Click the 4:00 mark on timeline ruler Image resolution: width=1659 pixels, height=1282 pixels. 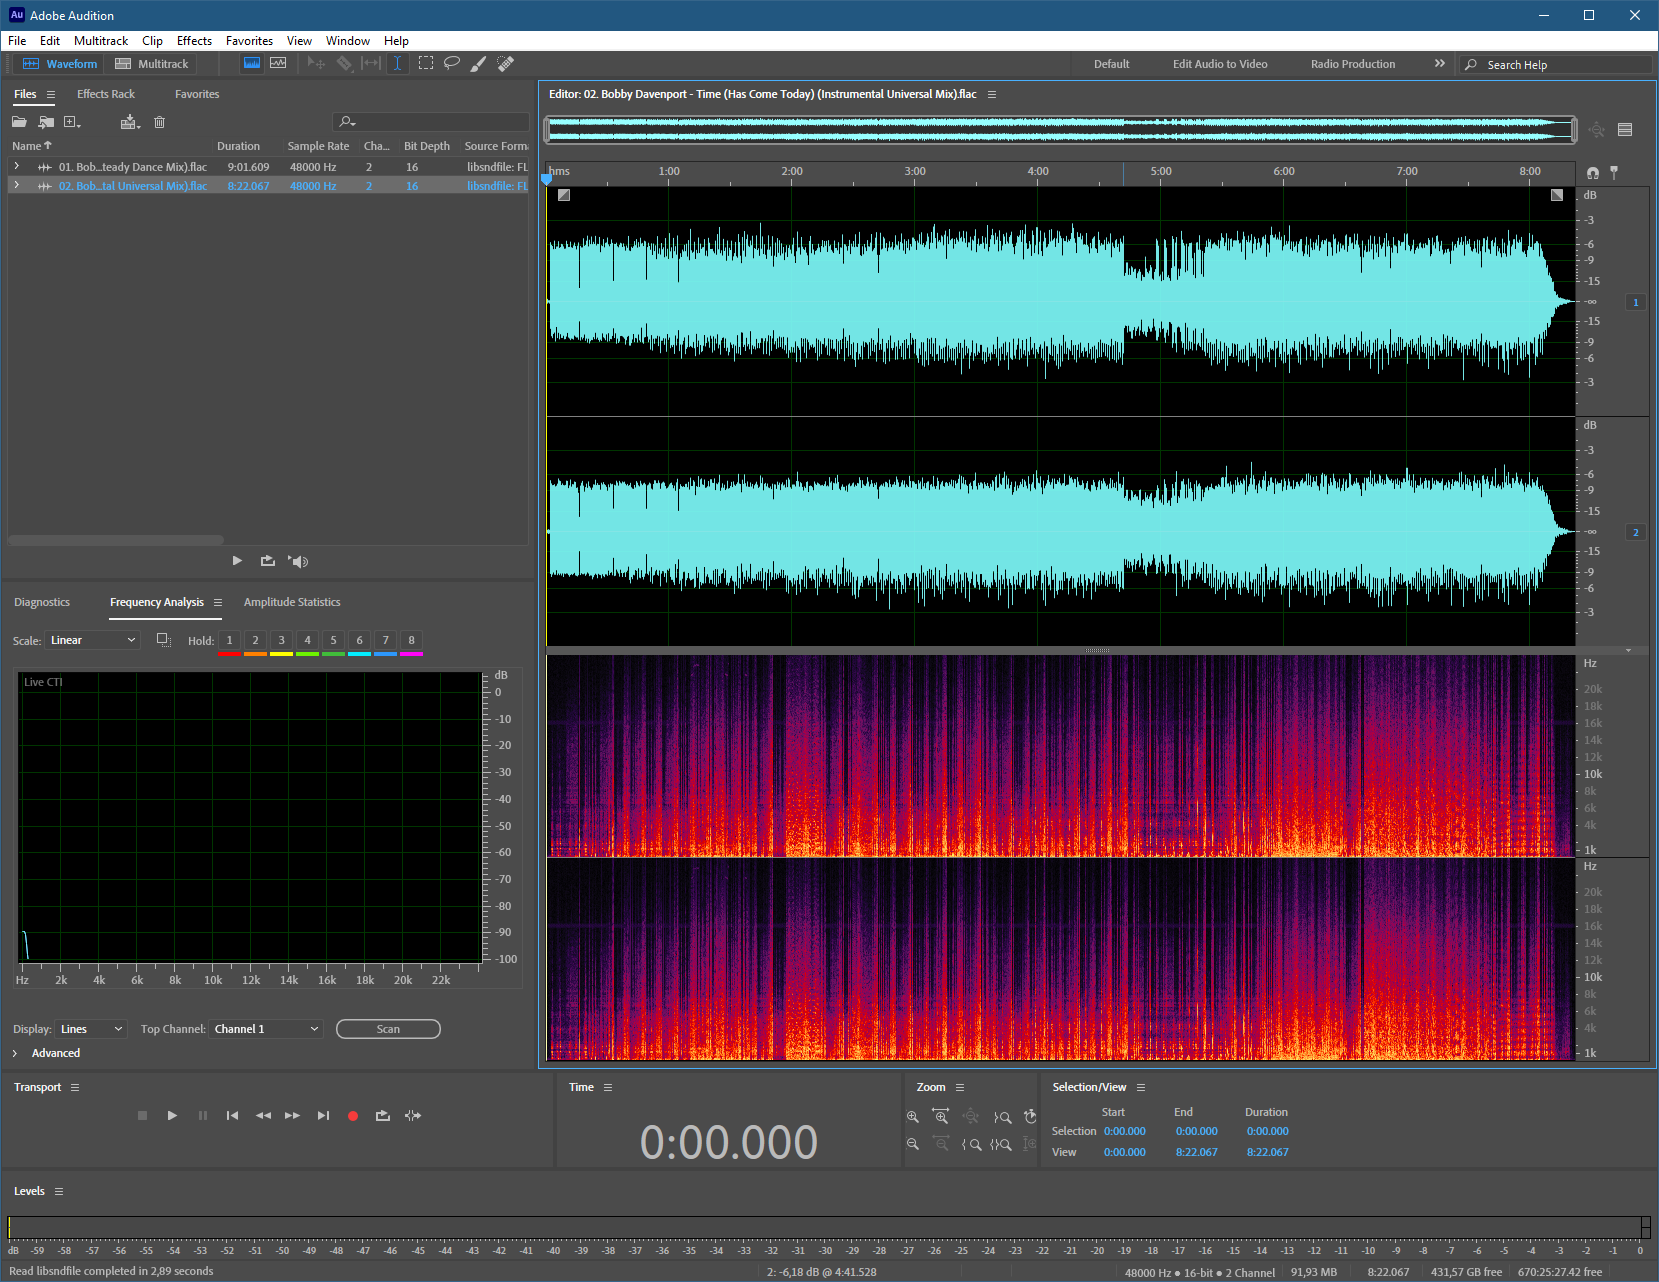pyautogui.click(x=1038, y=171)
